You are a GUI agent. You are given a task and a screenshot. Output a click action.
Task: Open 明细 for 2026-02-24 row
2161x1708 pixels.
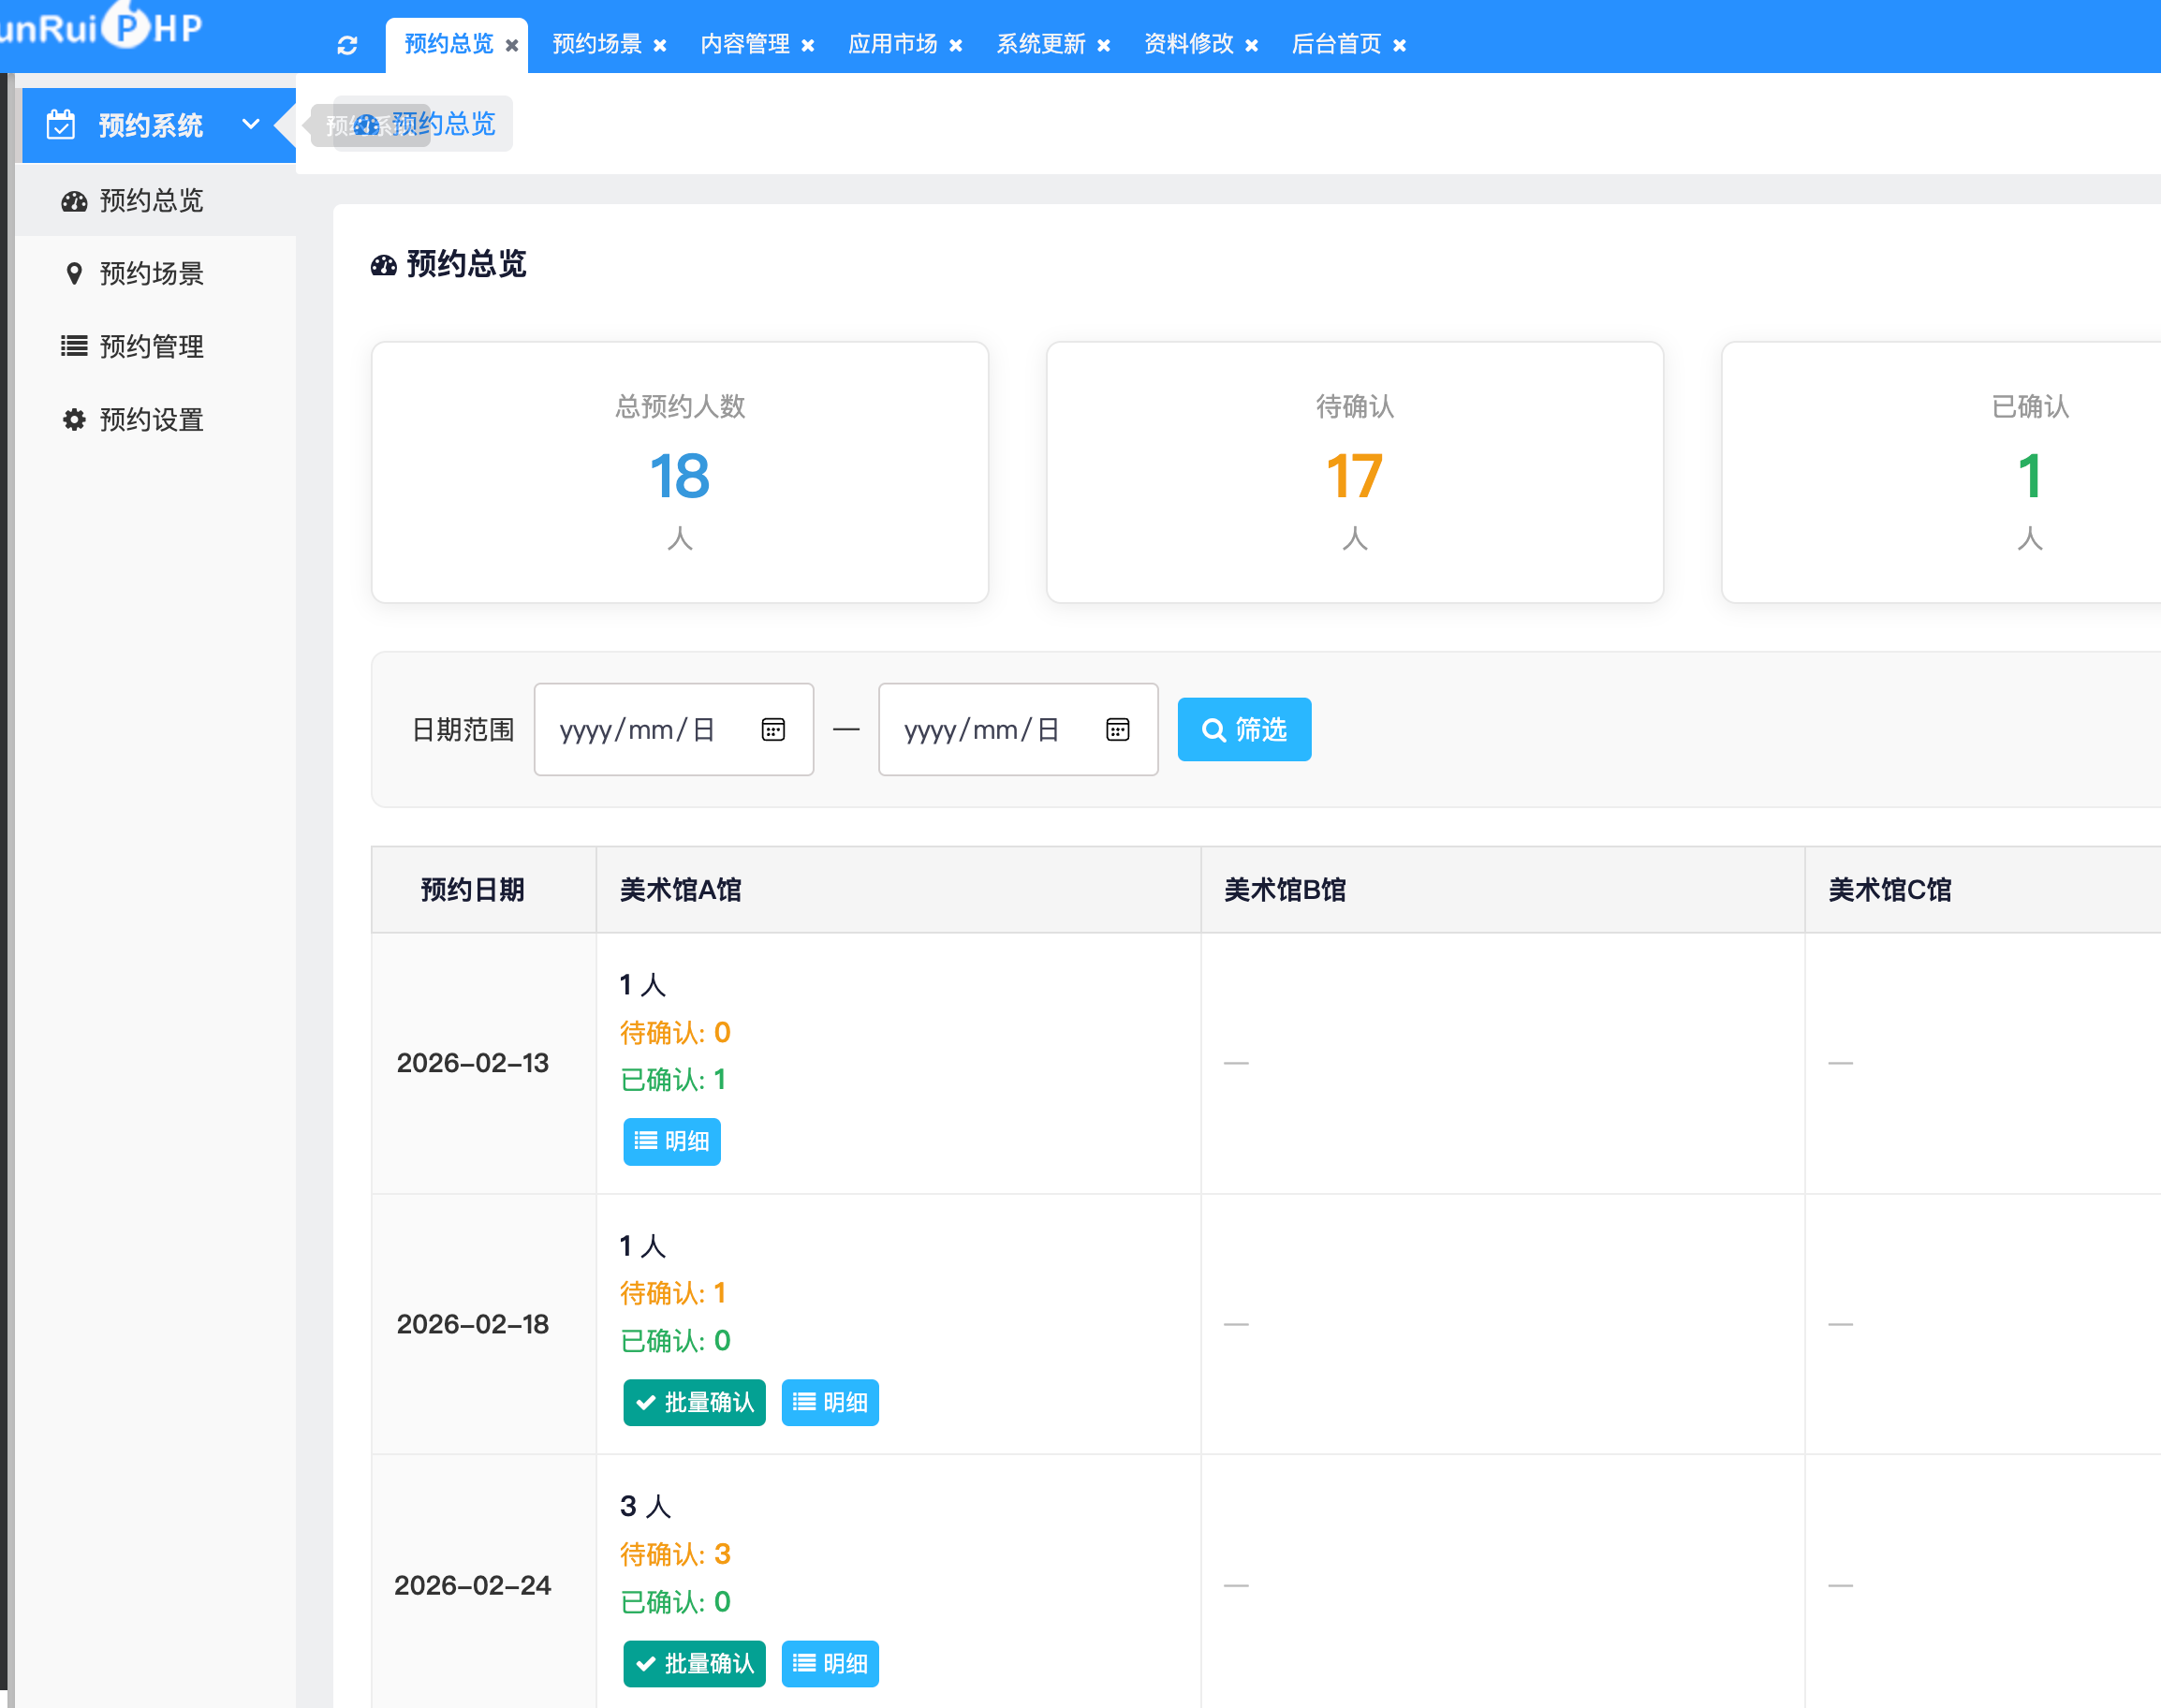point(830,1663)
